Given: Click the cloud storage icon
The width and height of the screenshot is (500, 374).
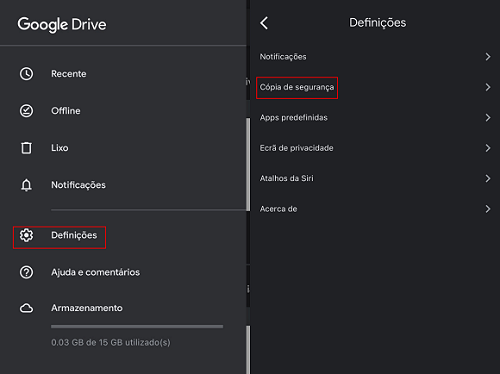Looking at the screenshot, I should [26, 308].
